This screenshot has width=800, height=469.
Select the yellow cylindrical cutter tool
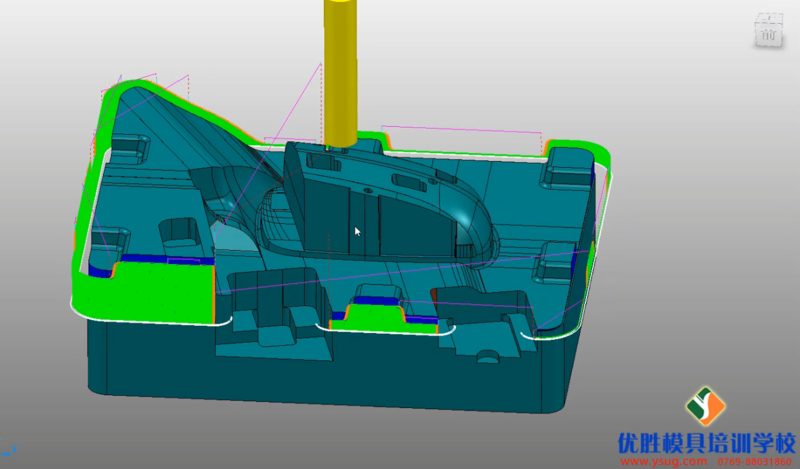pos(341,70)
